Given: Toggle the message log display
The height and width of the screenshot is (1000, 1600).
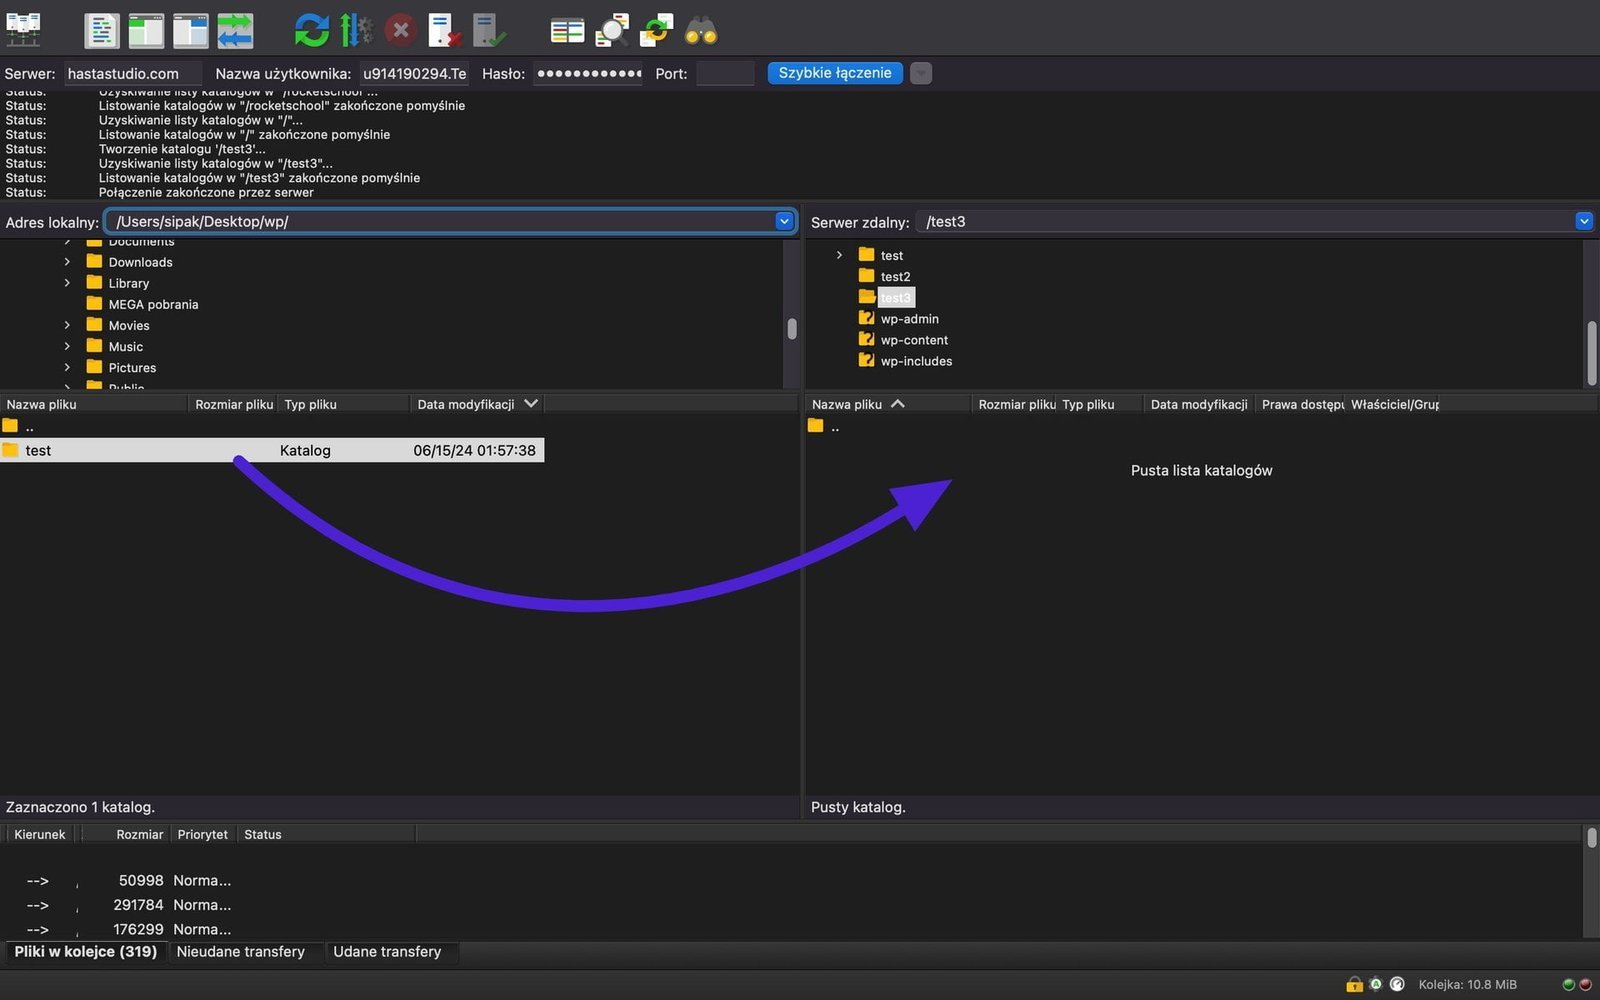Looking at the screenshot, I should tap(101, 30).
